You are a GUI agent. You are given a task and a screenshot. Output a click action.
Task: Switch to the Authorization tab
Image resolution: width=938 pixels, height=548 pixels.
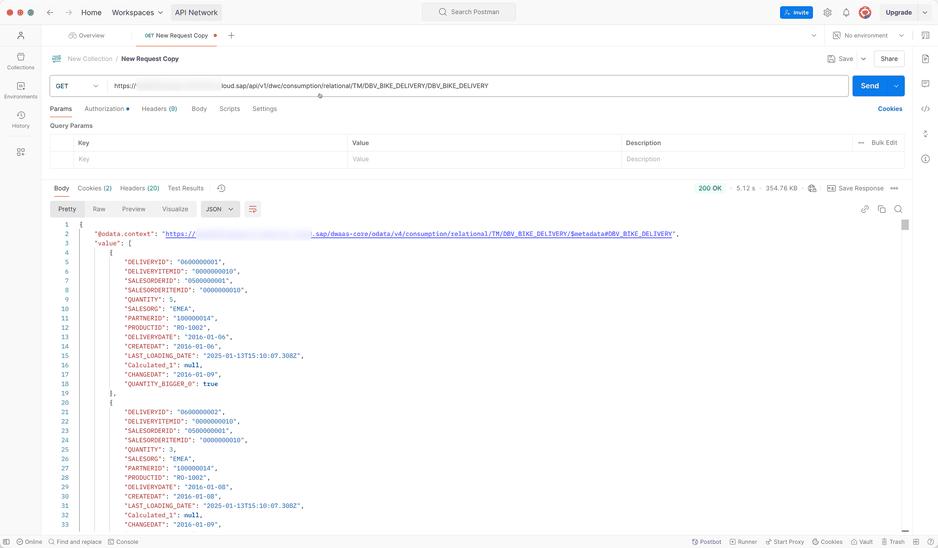pyautogui.click(x=106, y=109)
